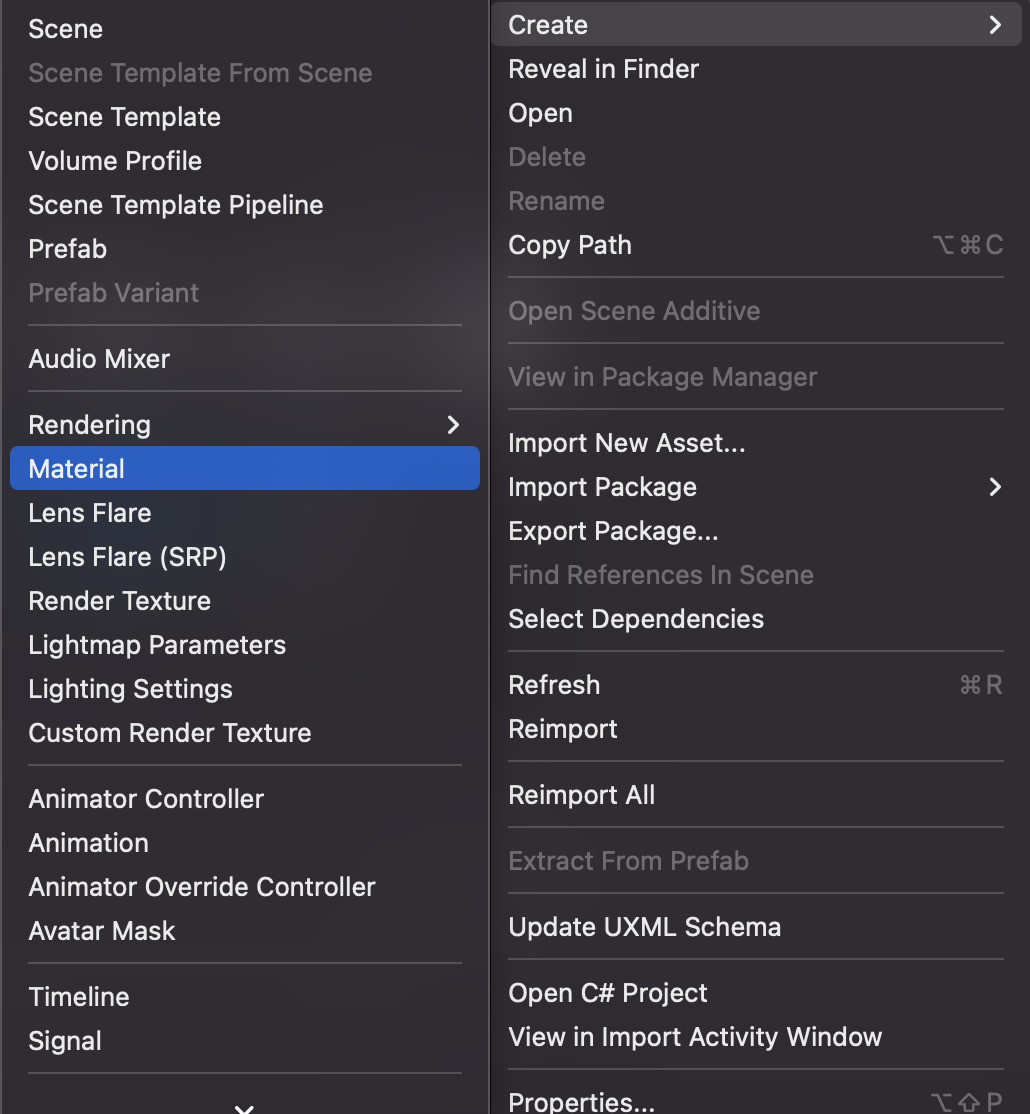Select Import New Asset option
This screenshot has height=1114, width=1030.
point(626,443)
